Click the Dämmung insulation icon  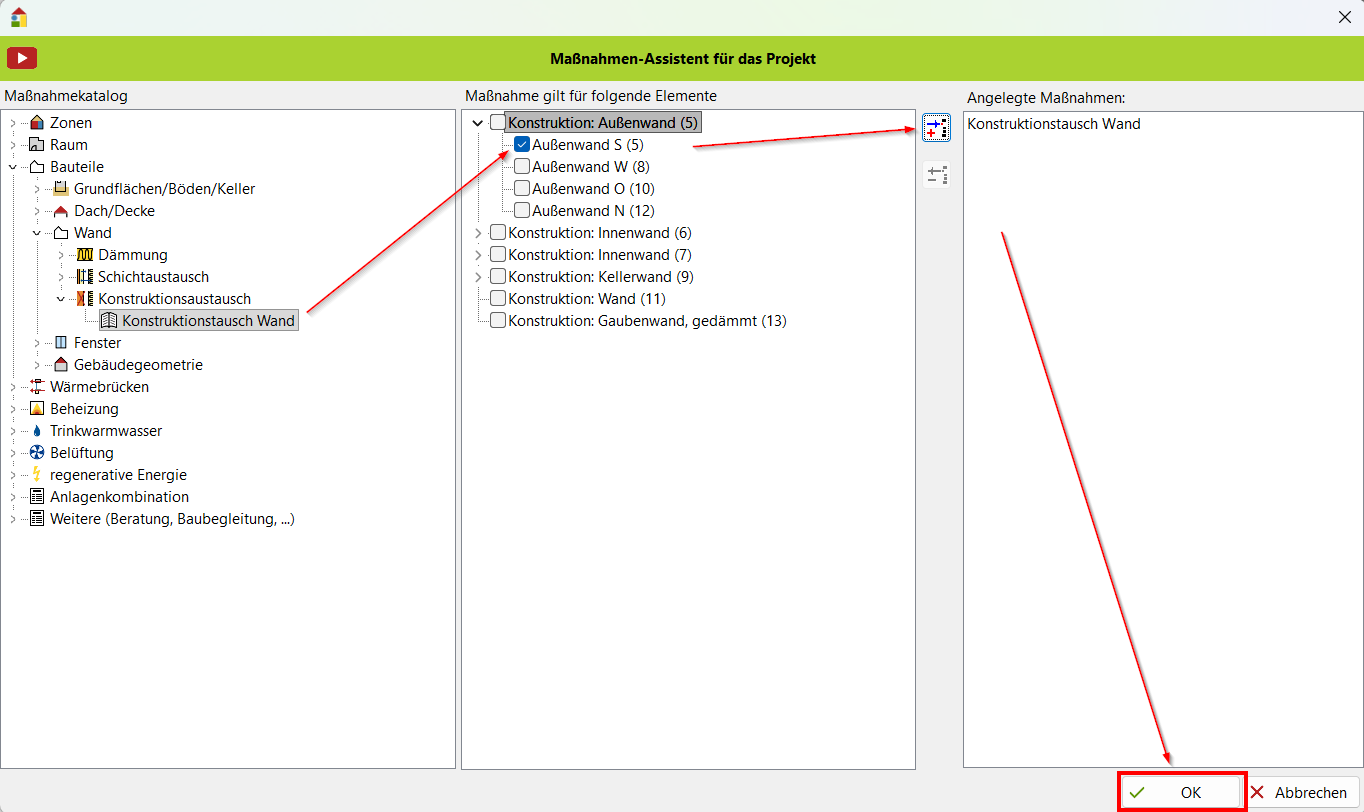click(85, 255)
